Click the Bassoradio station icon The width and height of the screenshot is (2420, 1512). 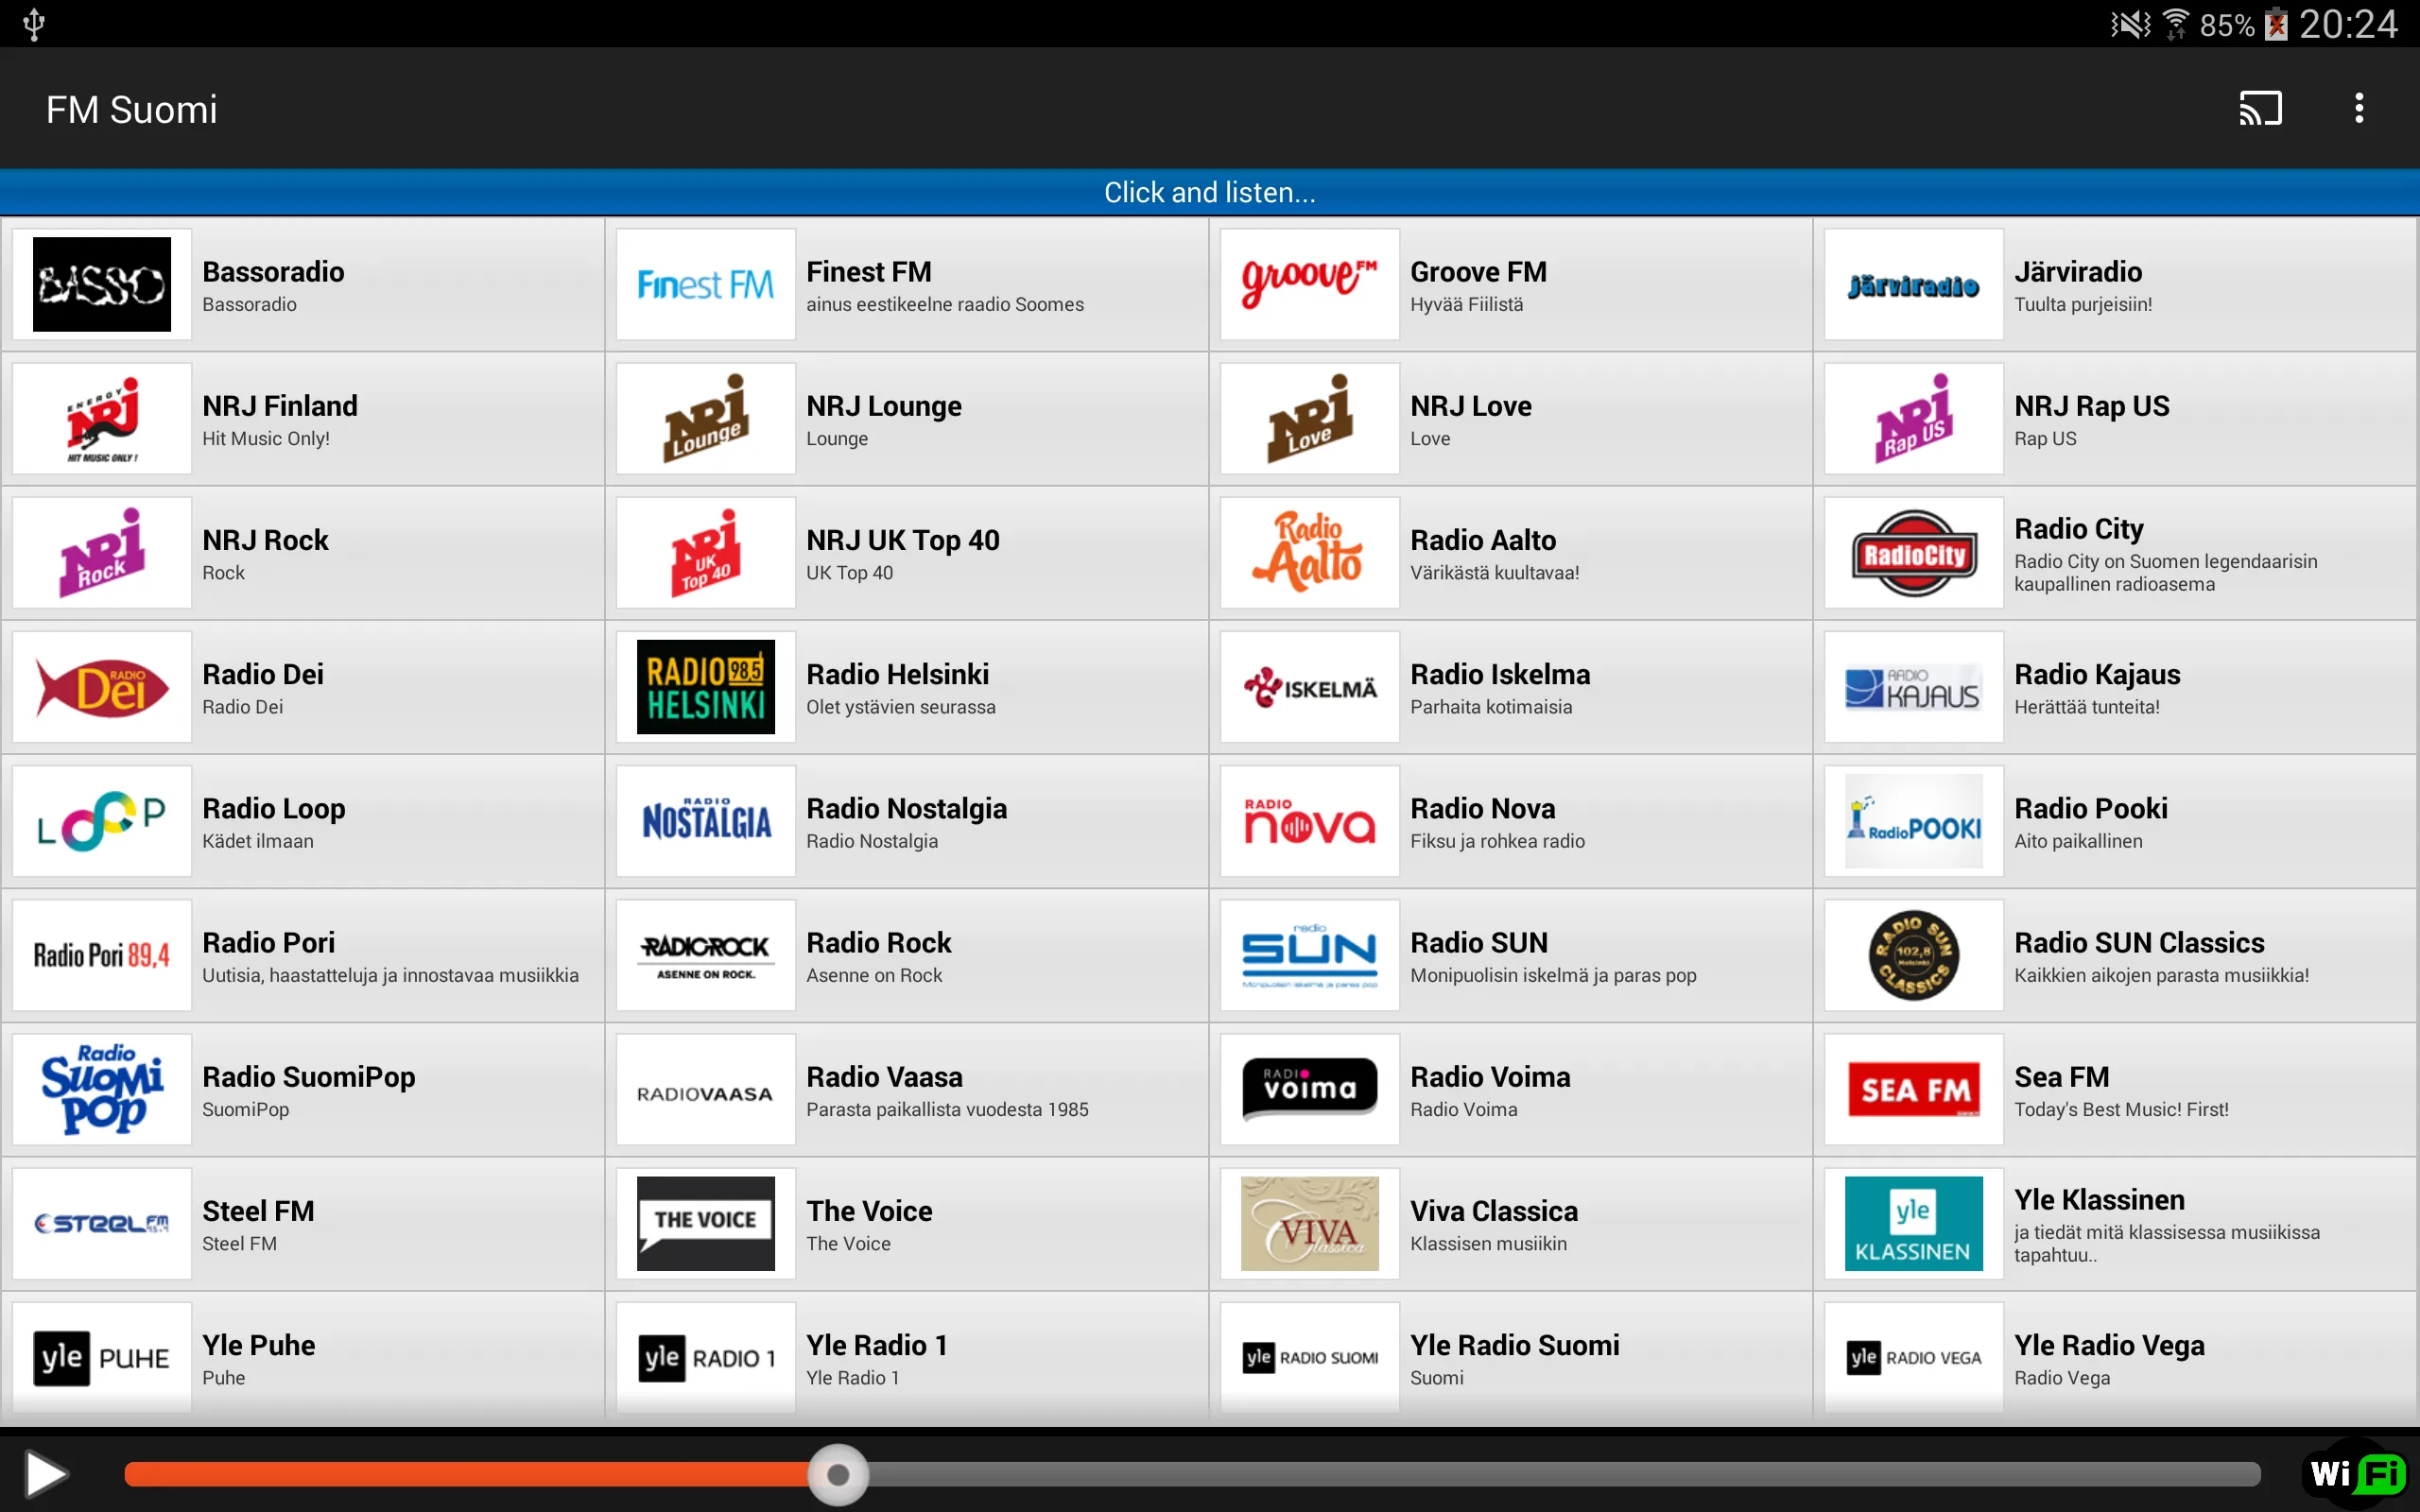coord(97,283)
